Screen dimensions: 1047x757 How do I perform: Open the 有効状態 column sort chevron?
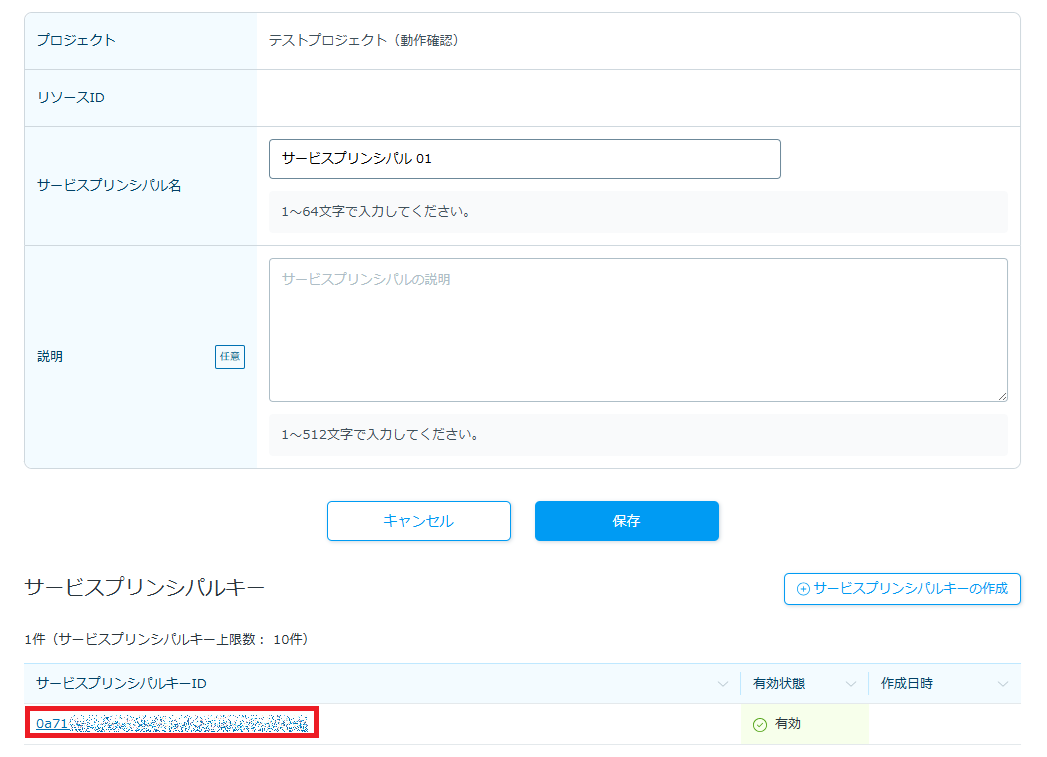tap(851, 684)
